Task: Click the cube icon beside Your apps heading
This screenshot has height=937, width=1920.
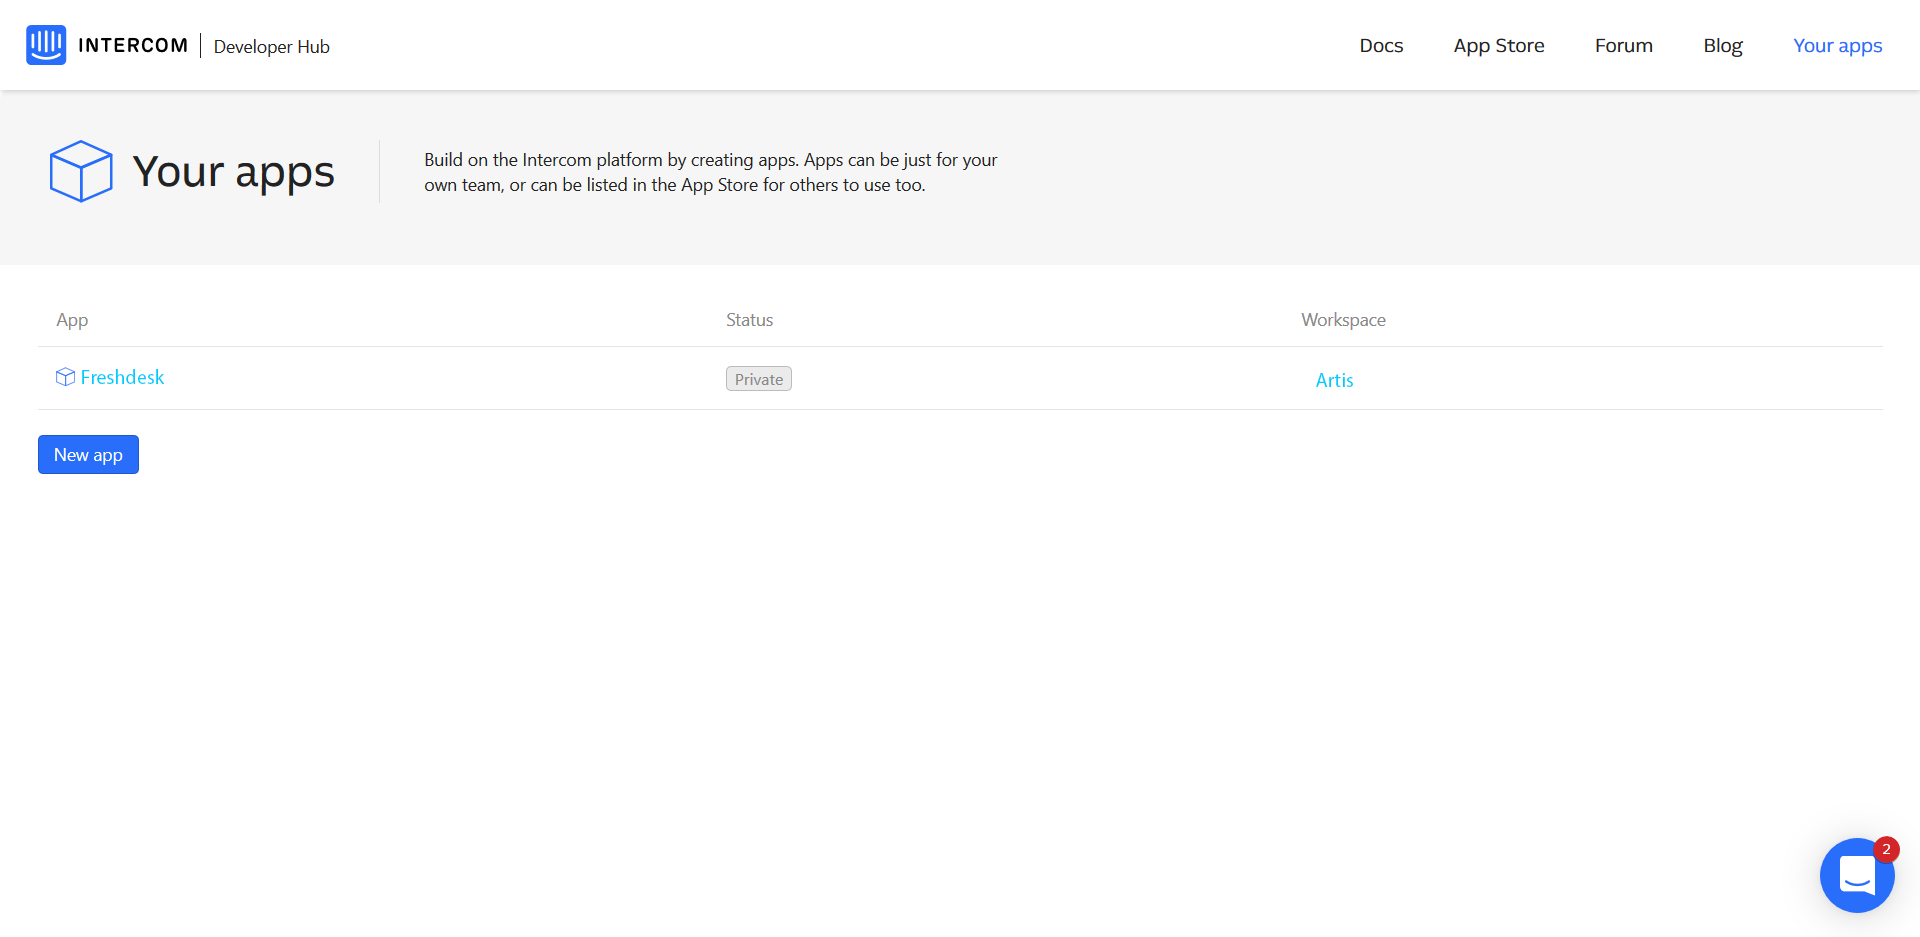Action: coord(81,171)
